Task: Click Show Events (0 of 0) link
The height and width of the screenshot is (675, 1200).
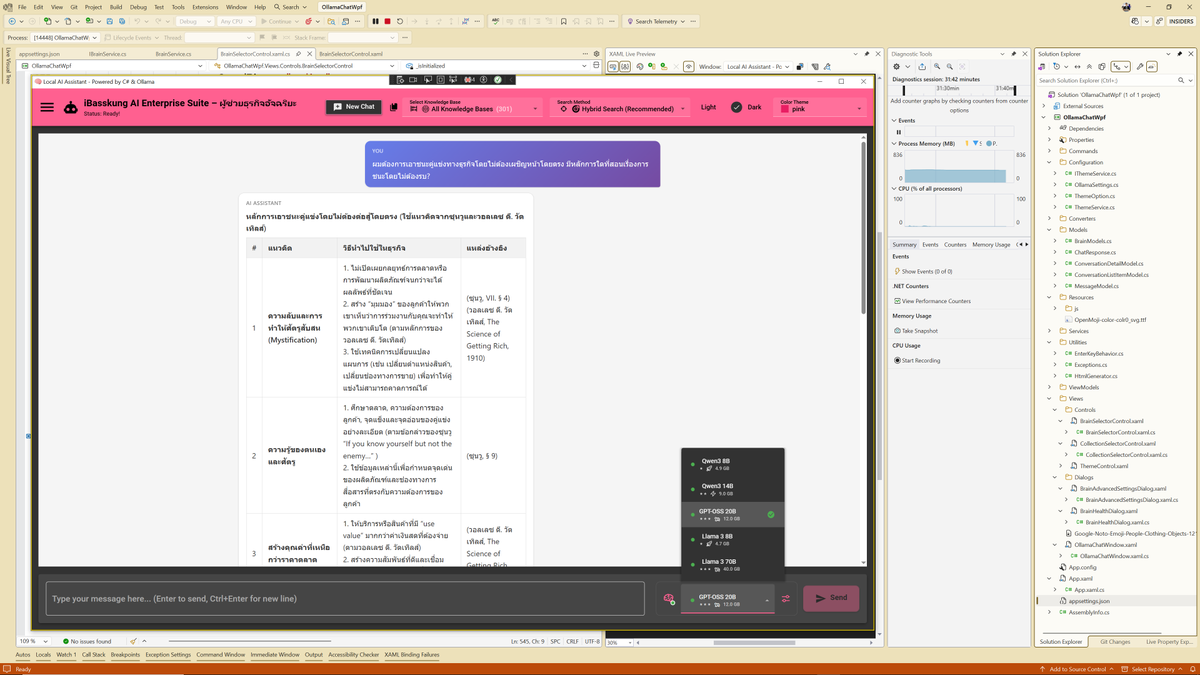Action: [x=927, y=271]
